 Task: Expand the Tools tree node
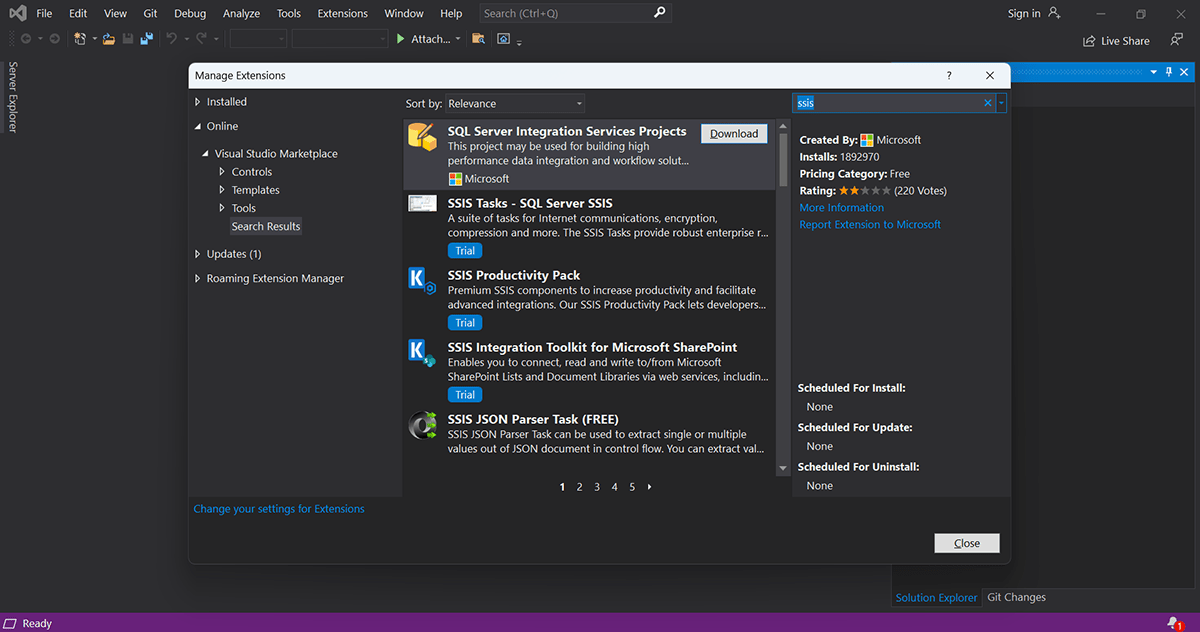coord(222,208)
